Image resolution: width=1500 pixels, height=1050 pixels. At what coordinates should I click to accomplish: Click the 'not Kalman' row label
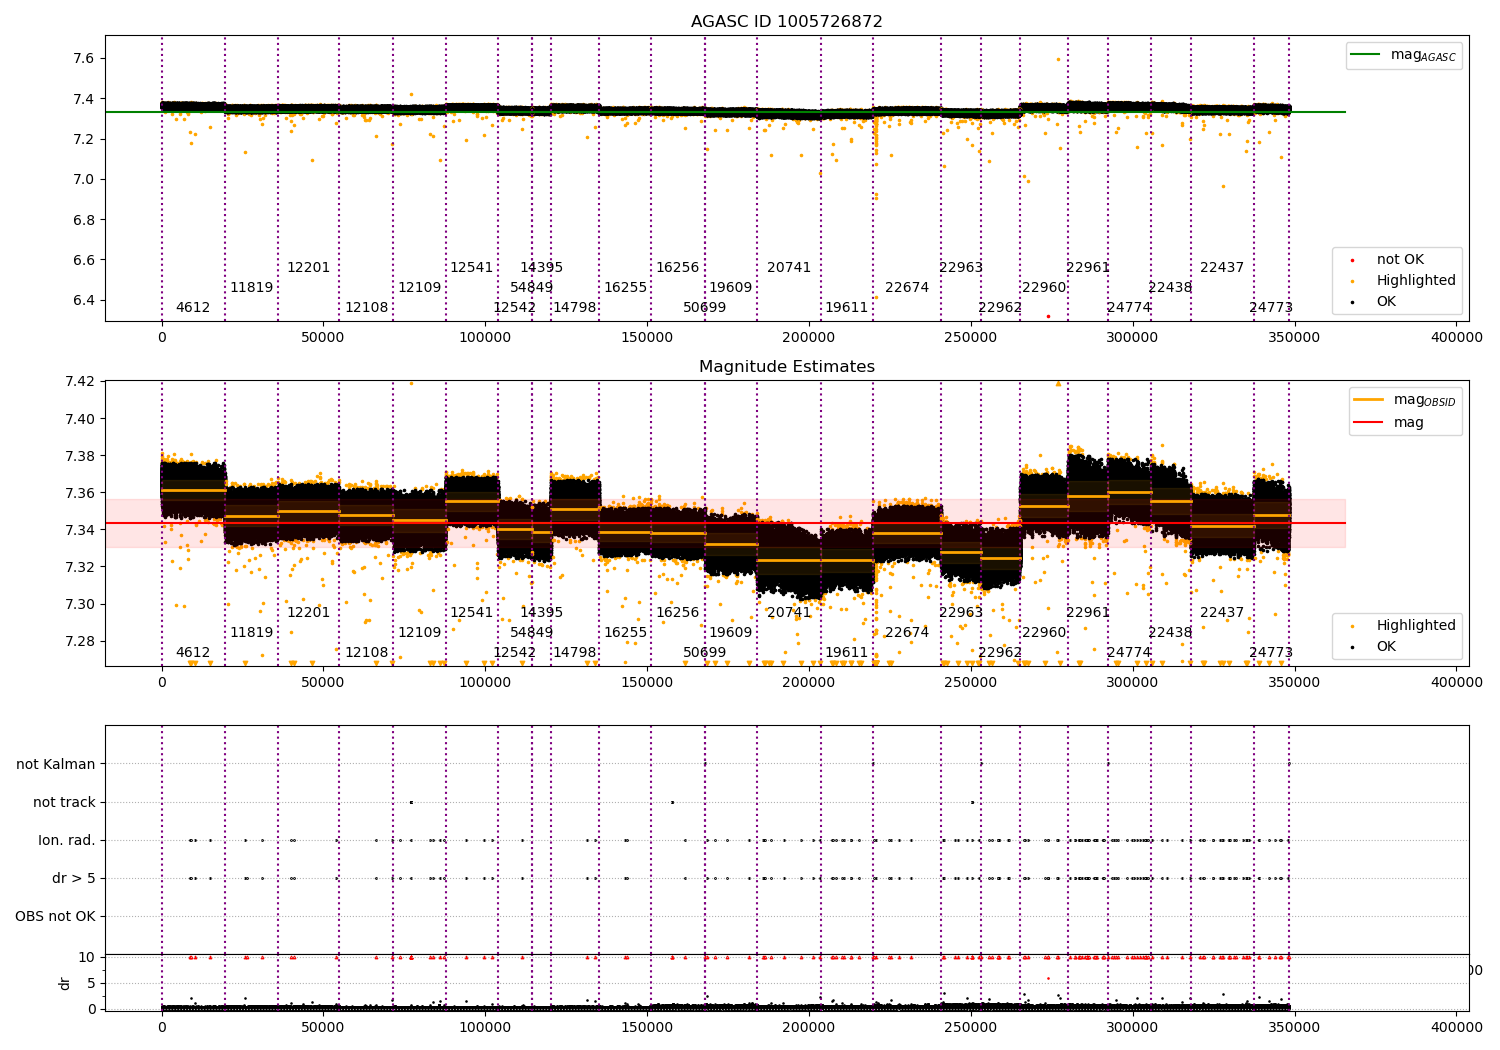coord(56,764)
